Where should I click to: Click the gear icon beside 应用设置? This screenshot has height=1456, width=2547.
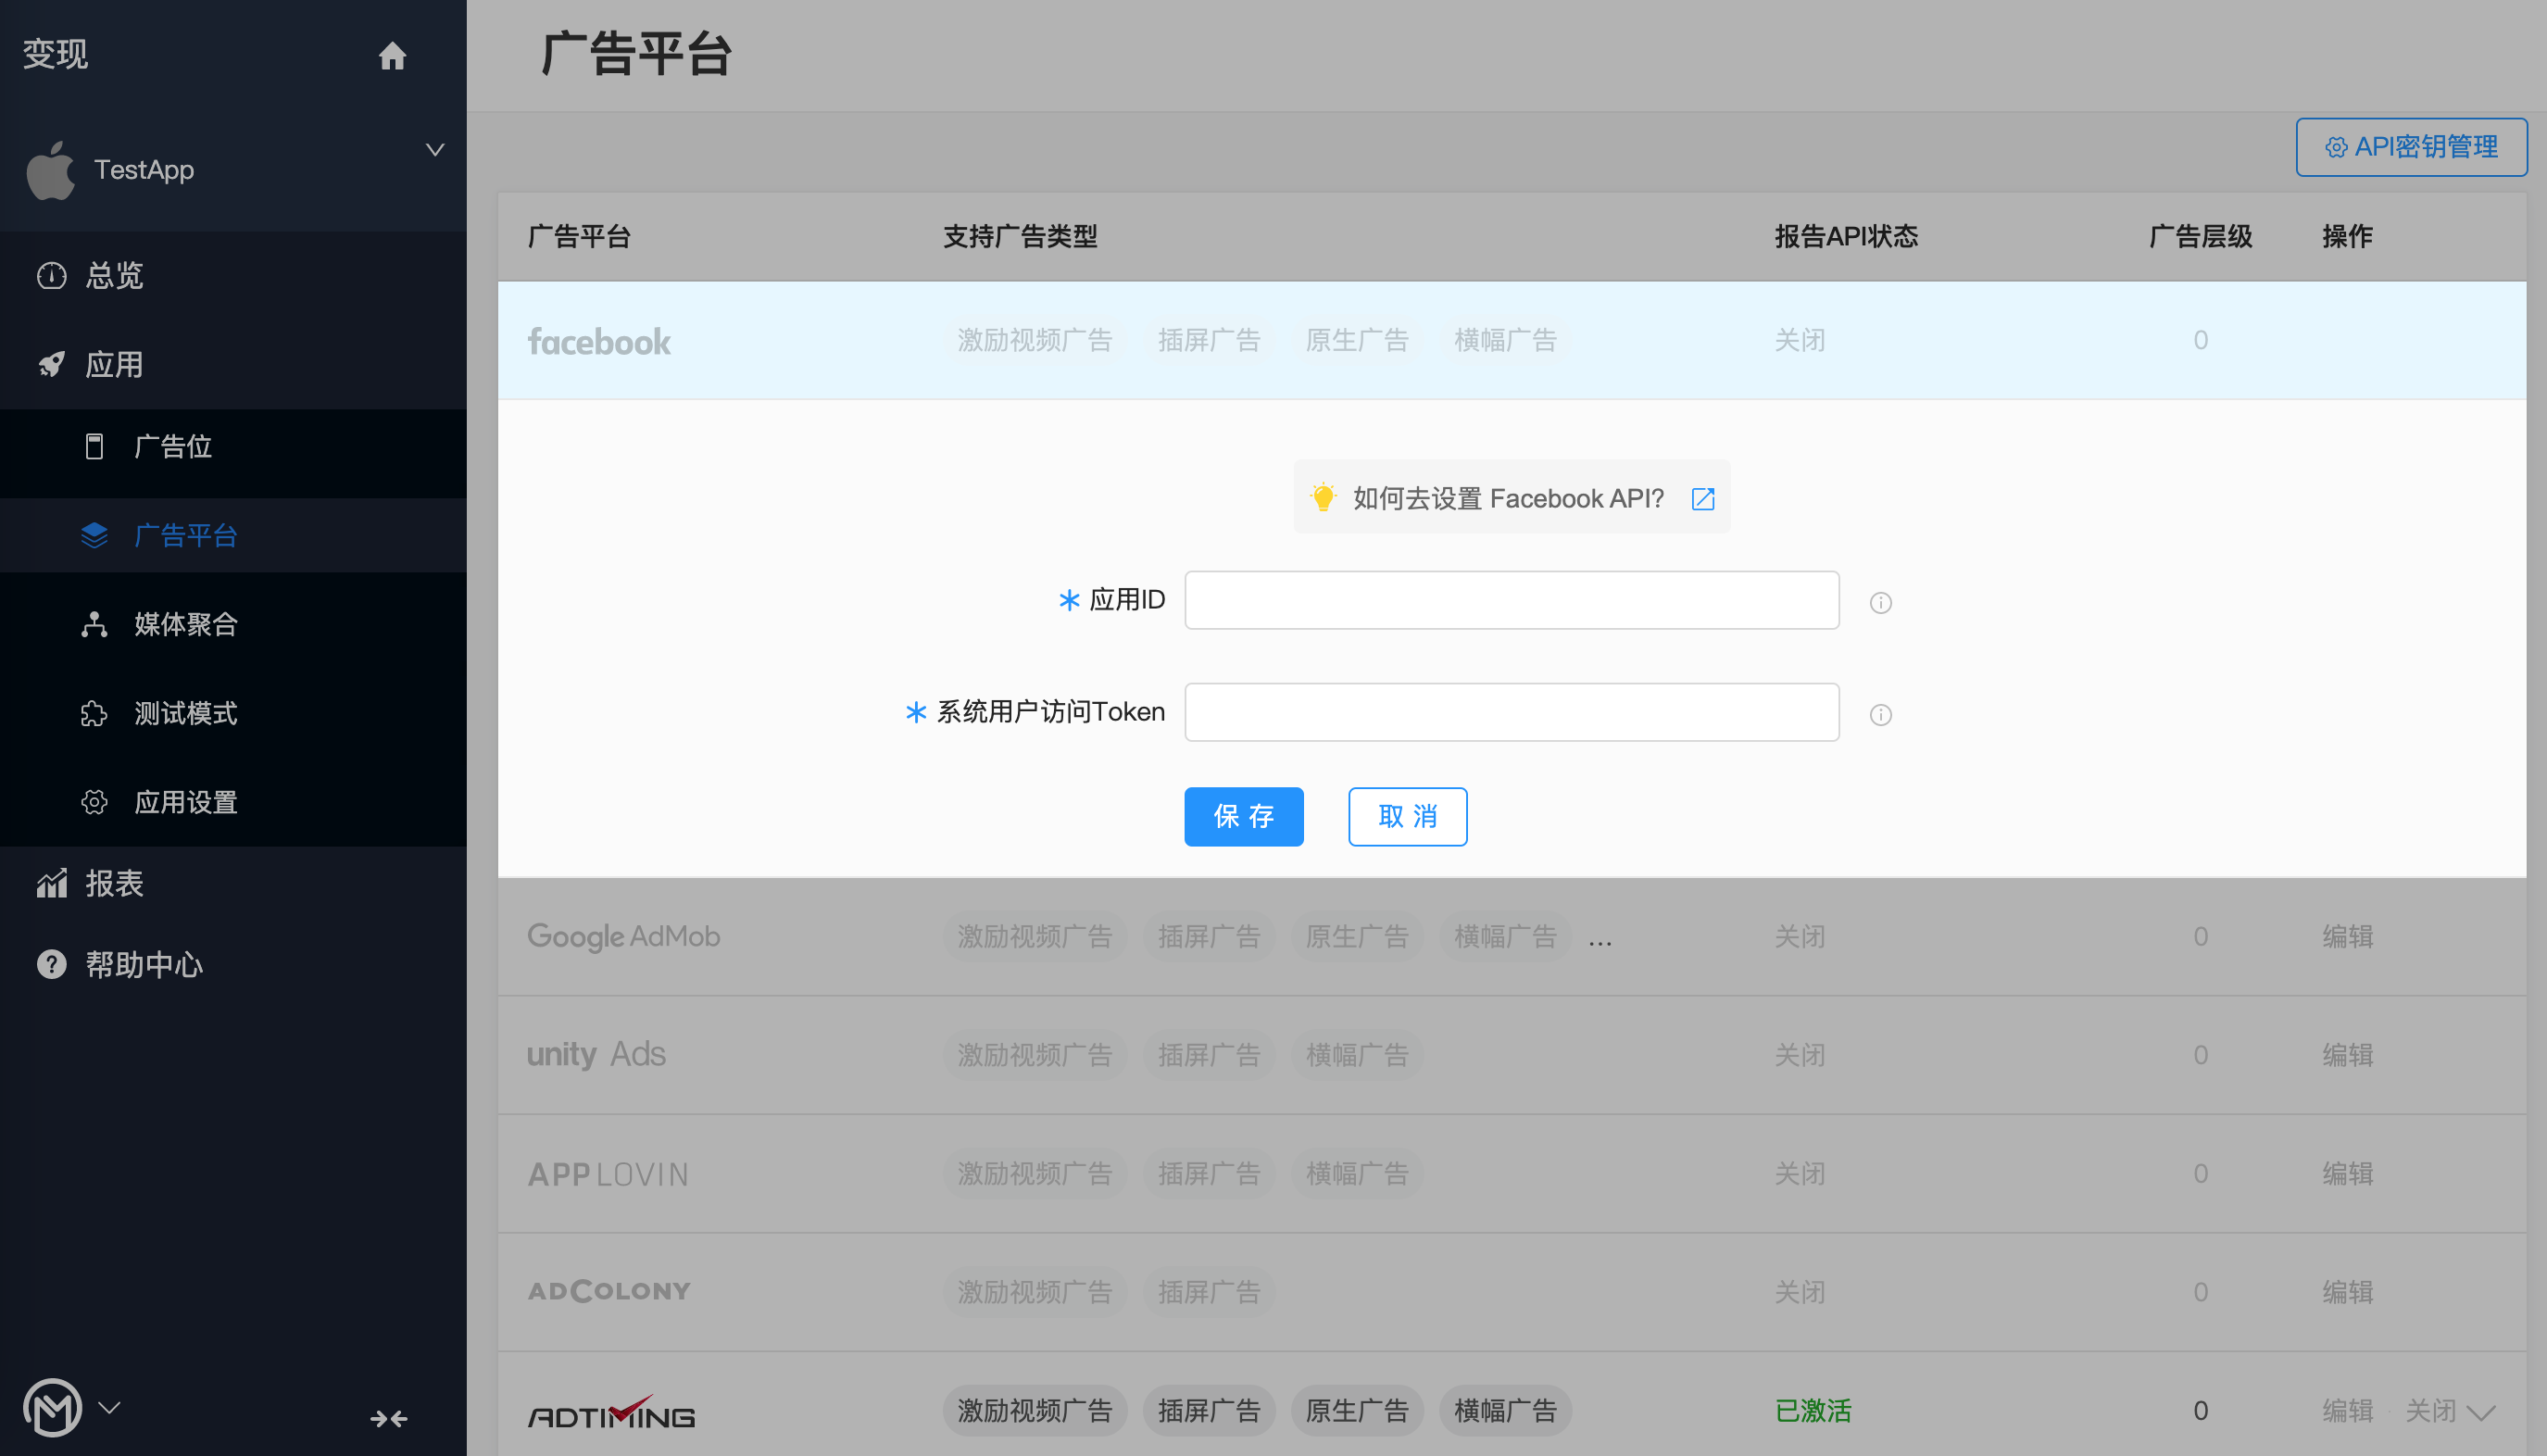[94, 802]
